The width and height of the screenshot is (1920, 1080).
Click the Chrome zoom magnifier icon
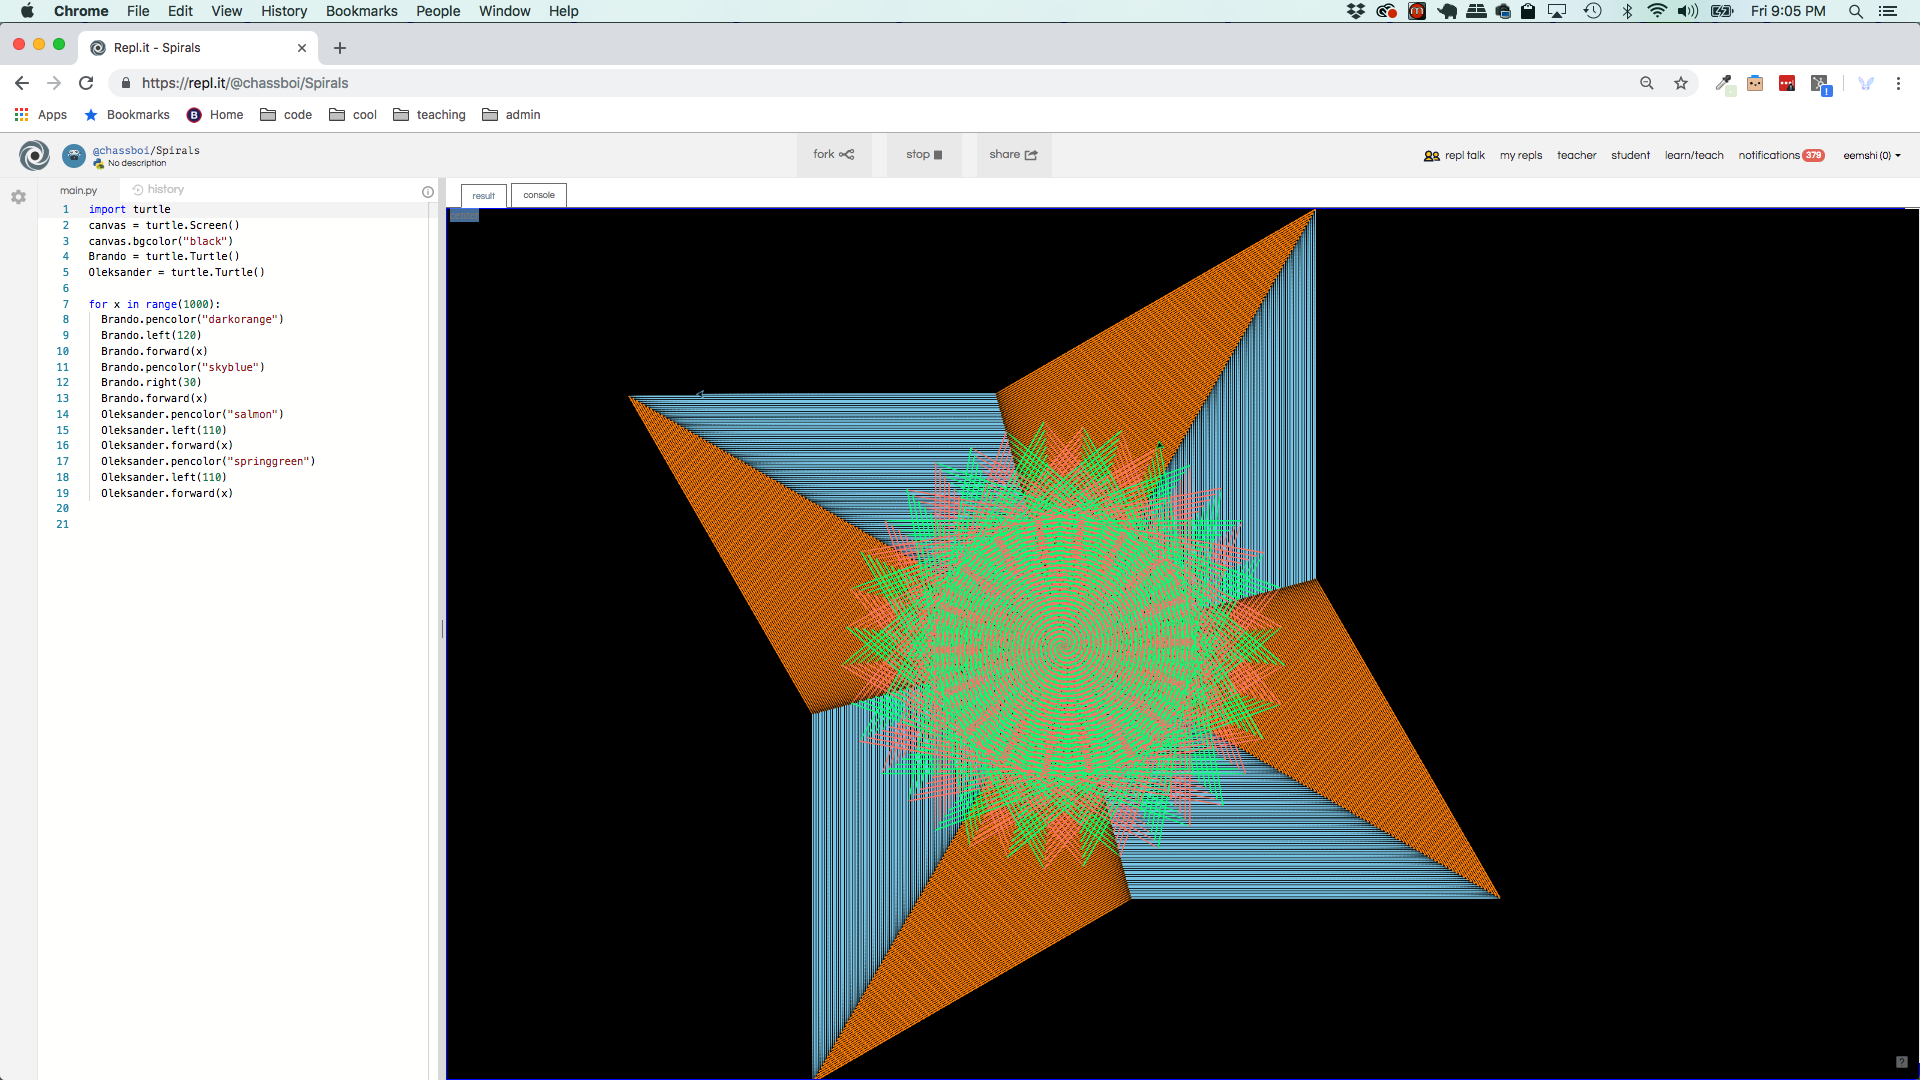point(1647,83)
